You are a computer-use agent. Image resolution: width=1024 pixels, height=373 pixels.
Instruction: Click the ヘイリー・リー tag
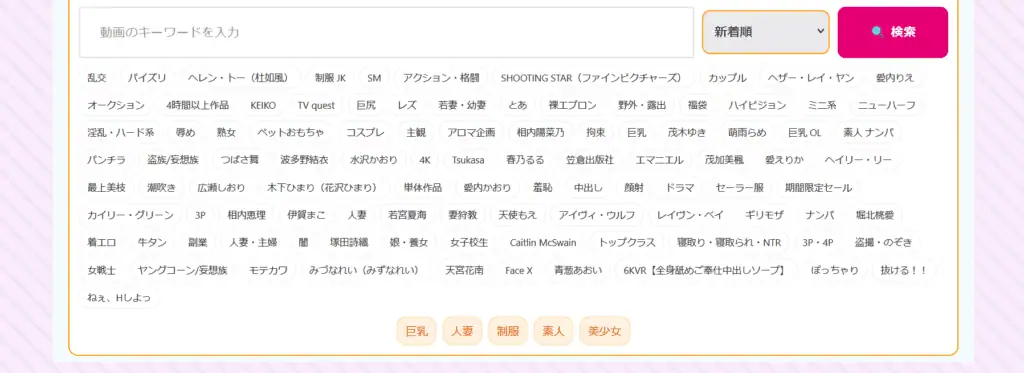point(858,160)
